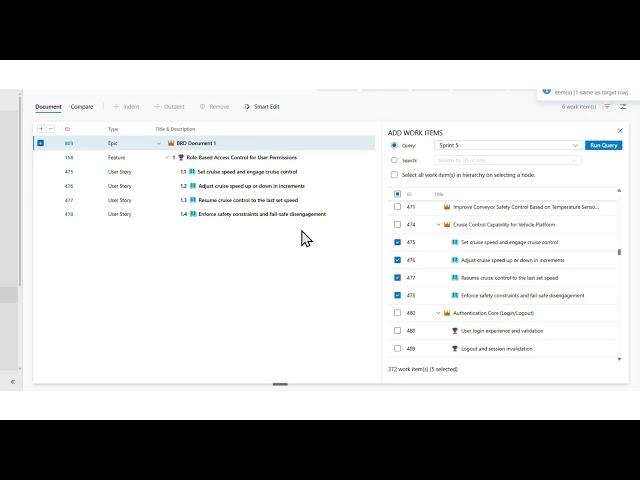Select the Search radio button
The width and height of the screenshot is (640, 480).
pos(394,160)
